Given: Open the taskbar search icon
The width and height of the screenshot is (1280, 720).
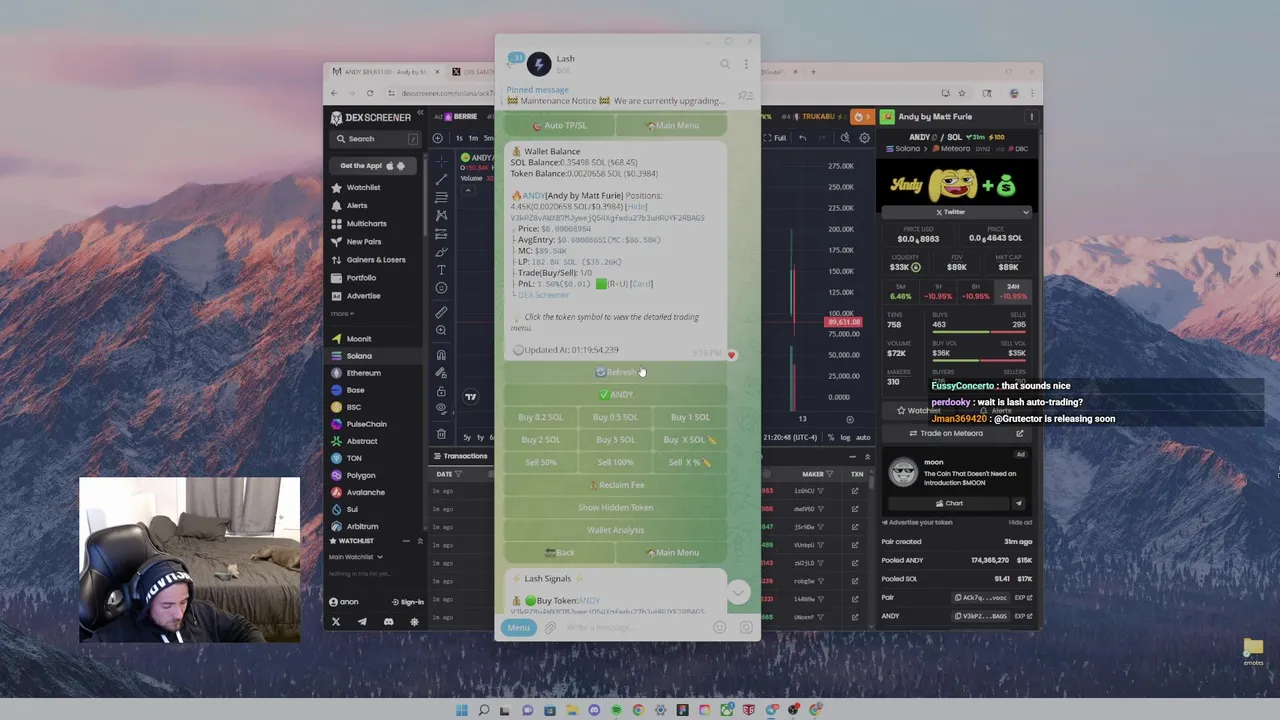Looking at the screenshot, I should click(483, 710).
